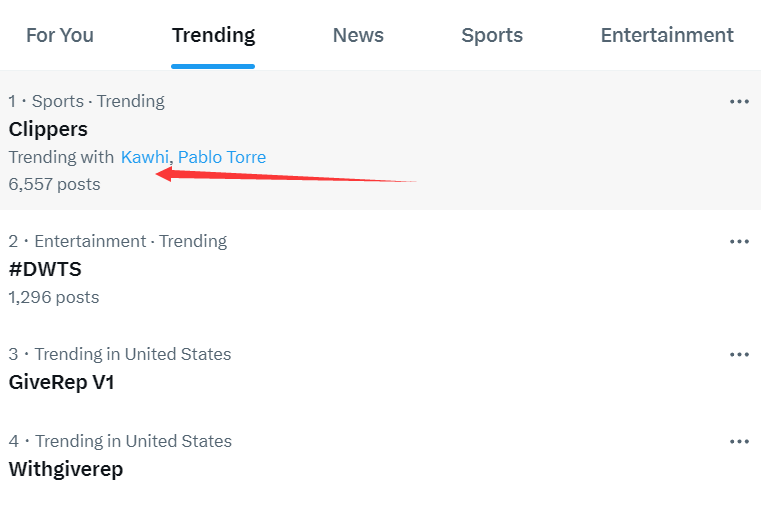Open the #DWTS trending topic
This screenshot has width=761, height=513.
[45, 269]
